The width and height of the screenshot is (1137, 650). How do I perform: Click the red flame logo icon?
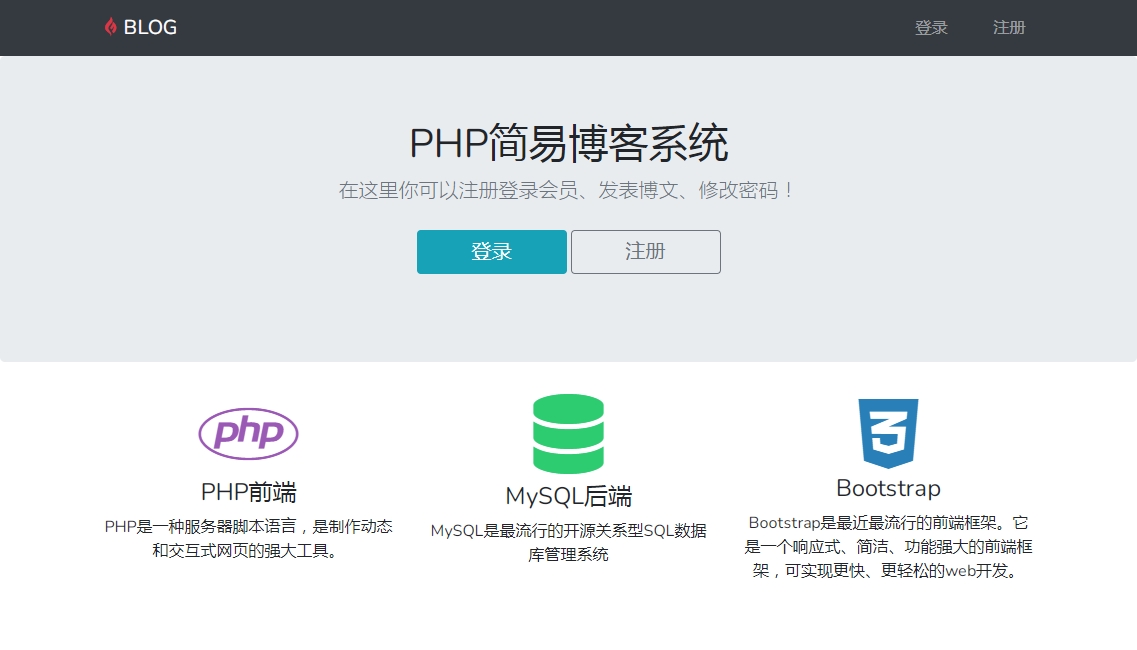click(x=110, y=27)
